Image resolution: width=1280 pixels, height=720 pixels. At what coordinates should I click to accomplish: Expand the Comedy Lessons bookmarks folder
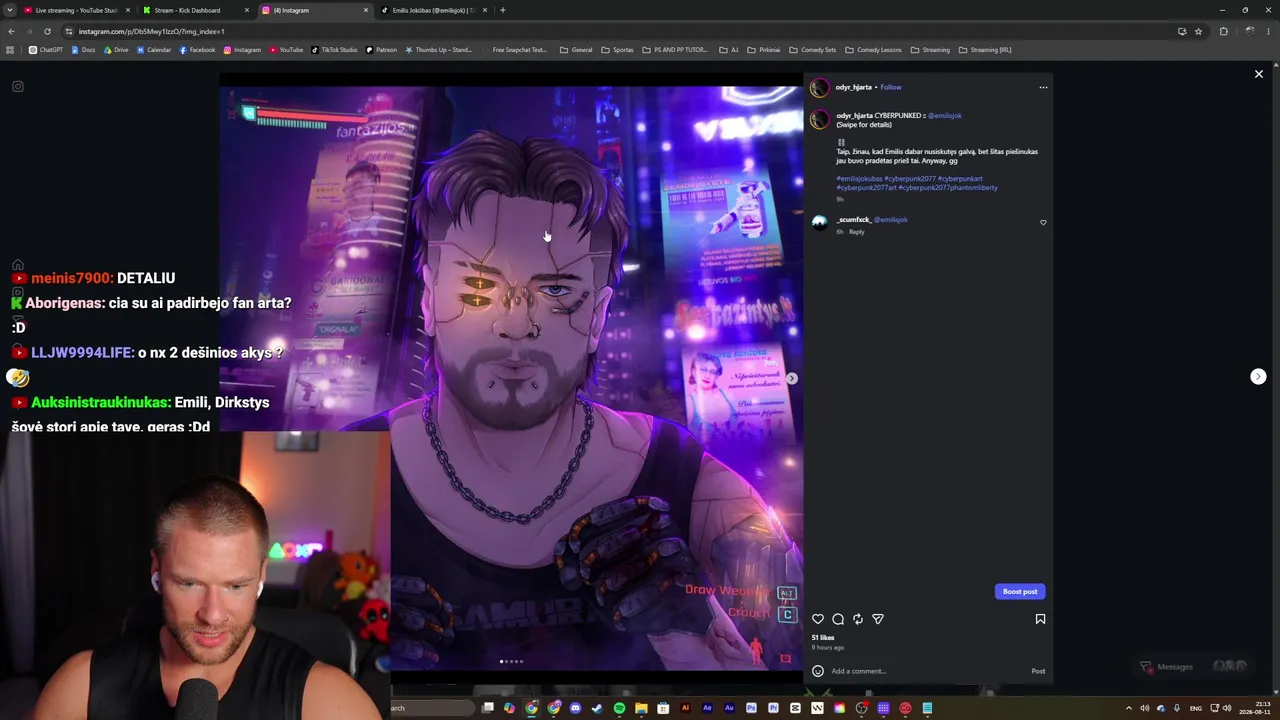point(873,50)
